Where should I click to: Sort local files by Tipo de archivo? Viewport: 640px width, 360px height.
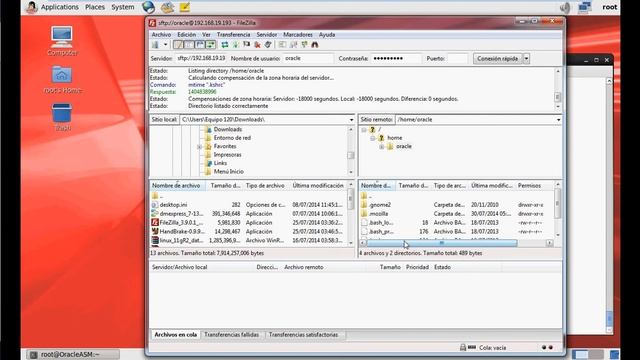[267, 186]
